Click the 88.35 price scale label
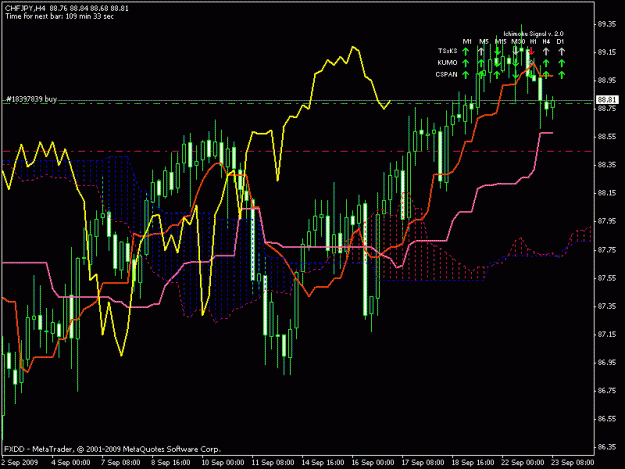This screenshot has height=469, width=625. [607, 165]
